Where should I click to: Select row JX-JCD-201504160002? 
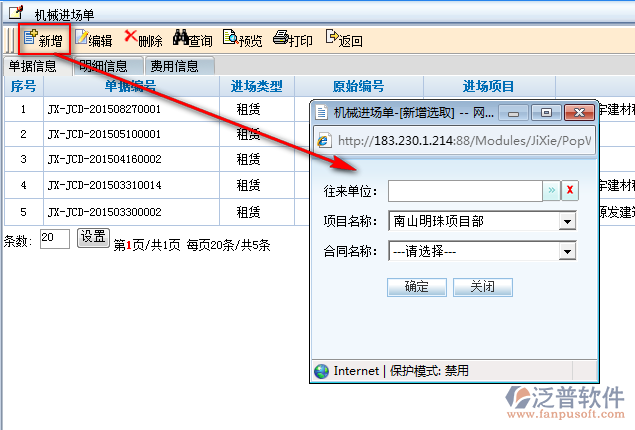pyautogui.click(x=104, y=159)
